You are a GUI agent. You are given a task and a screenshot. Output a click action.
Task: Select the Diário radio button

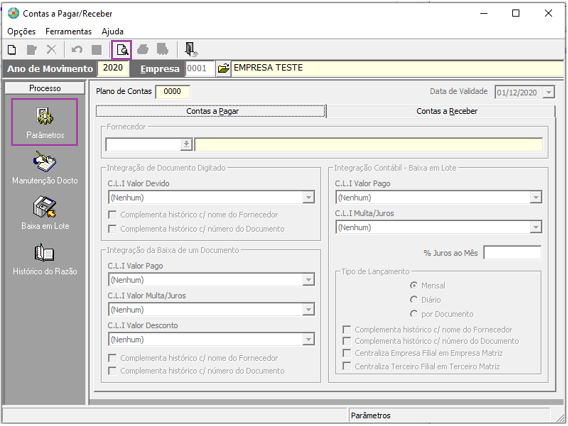[414, 300]
